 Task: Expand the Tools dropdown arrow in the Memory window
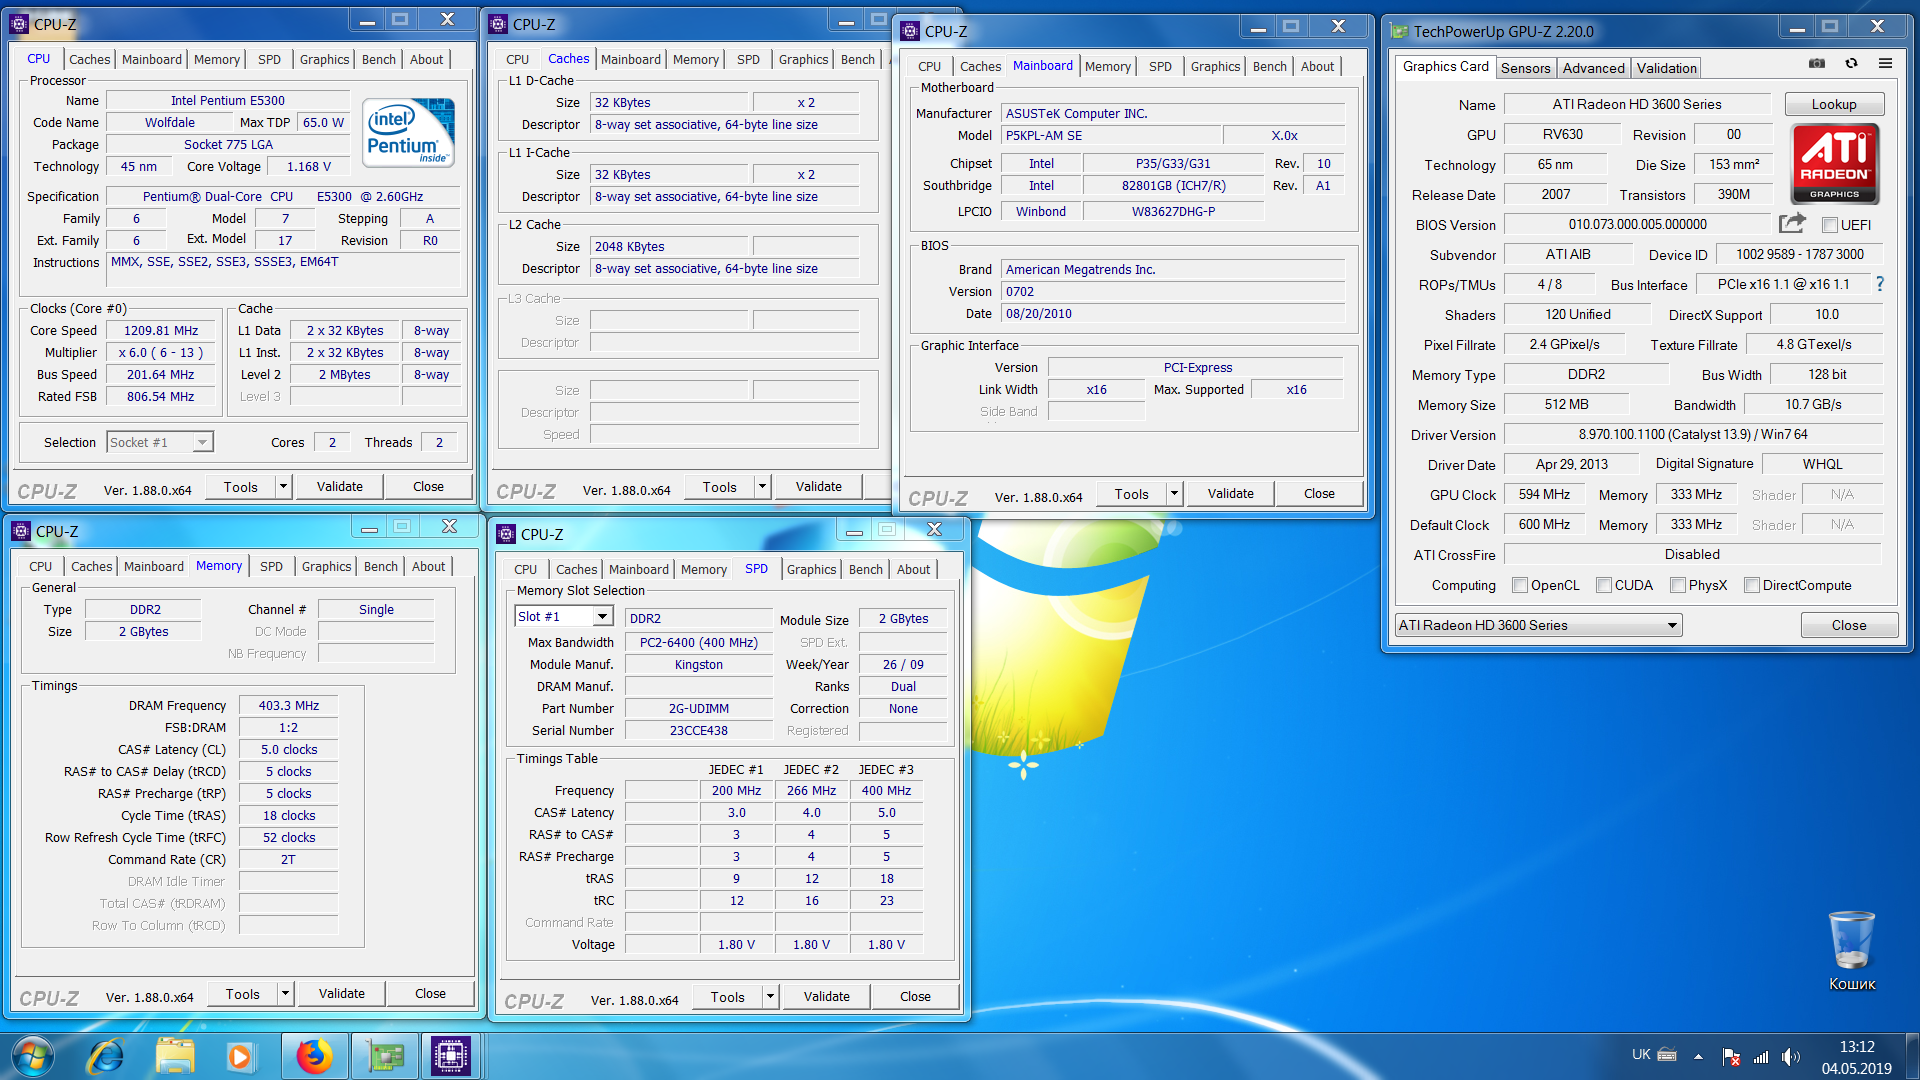click(285, 994)
